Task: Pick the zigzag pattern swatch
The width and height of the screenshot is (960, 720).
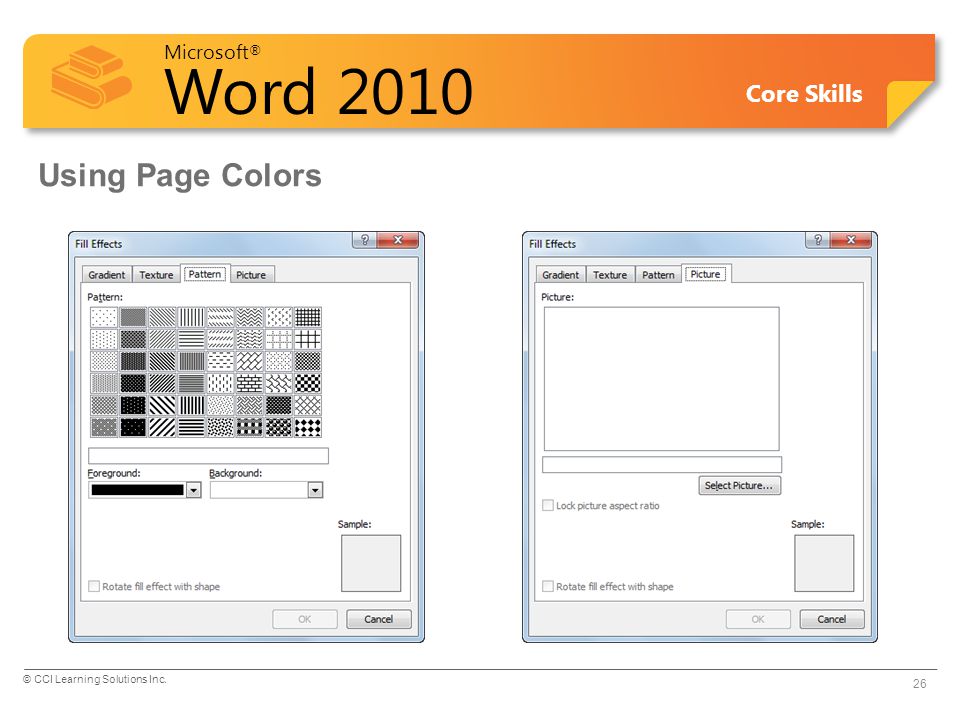Action: pos(250,317)
